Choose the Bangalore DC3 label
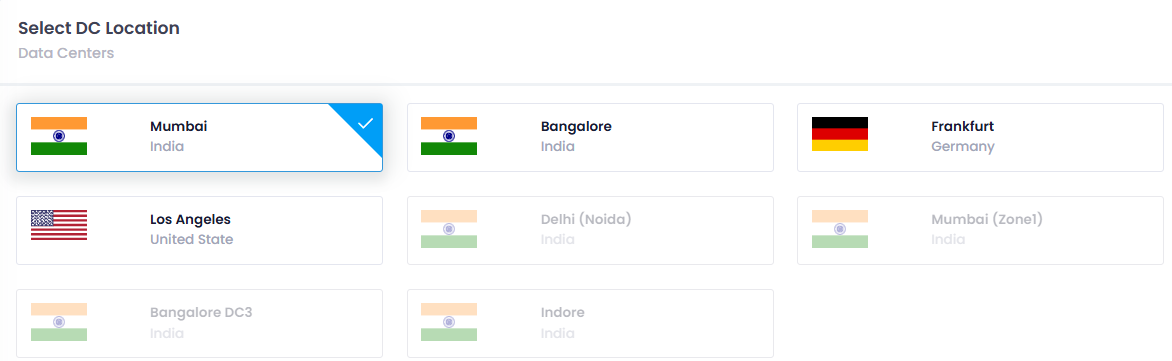Image resolution: width=1172 pixels, height=361 pixels. coord(201,312)
